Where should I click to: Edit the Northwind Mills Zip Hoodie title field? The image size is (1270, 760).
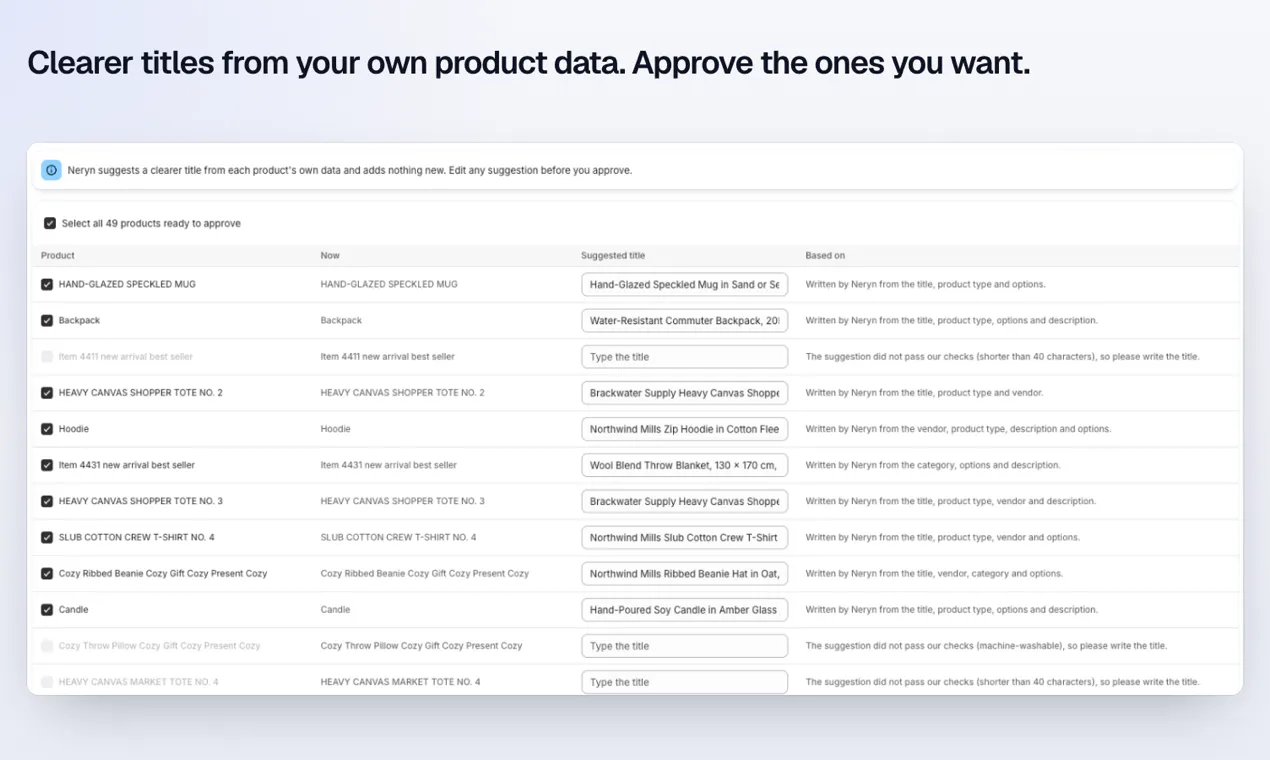(x=685, y=429)
